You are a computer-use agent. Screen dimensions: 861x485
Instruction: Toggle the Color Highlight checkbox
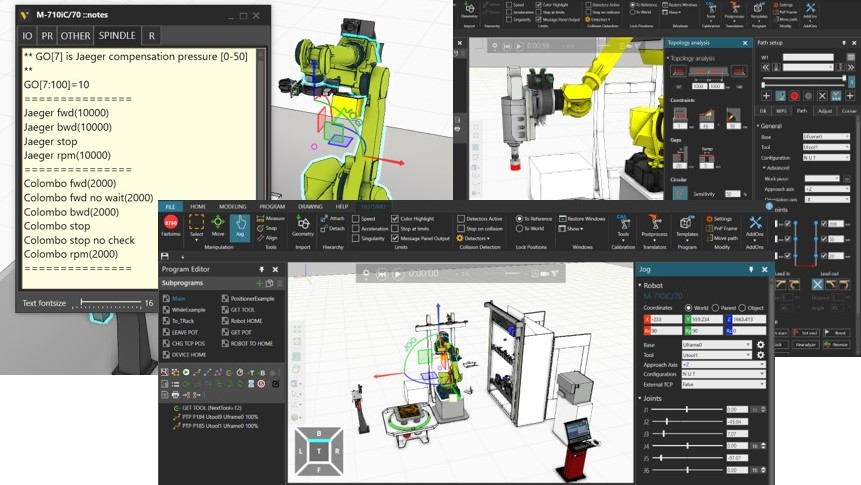[394, 218]
